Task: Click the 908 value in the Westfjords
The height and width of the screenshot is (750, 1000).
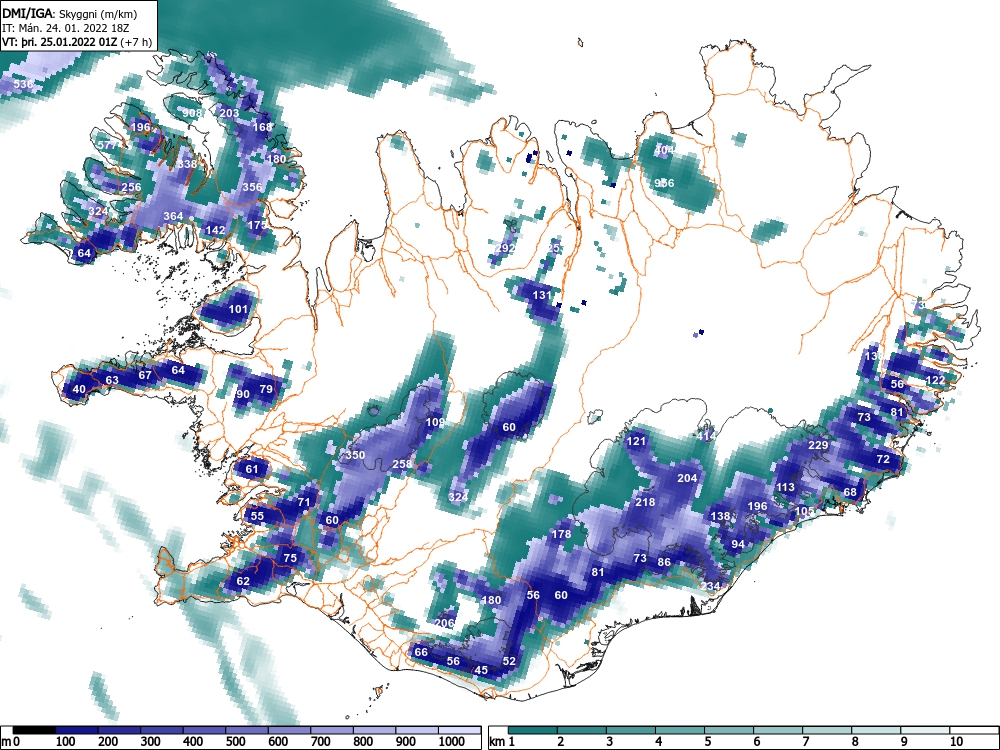Action: coord(192,113)
